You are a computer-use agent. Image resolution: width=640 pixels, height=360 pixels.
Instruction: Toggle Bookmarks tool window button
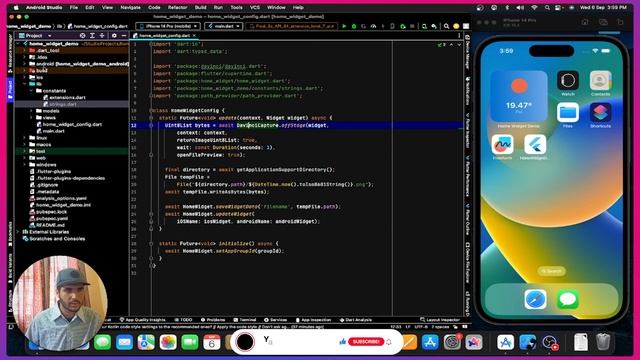tap(10, 235)
